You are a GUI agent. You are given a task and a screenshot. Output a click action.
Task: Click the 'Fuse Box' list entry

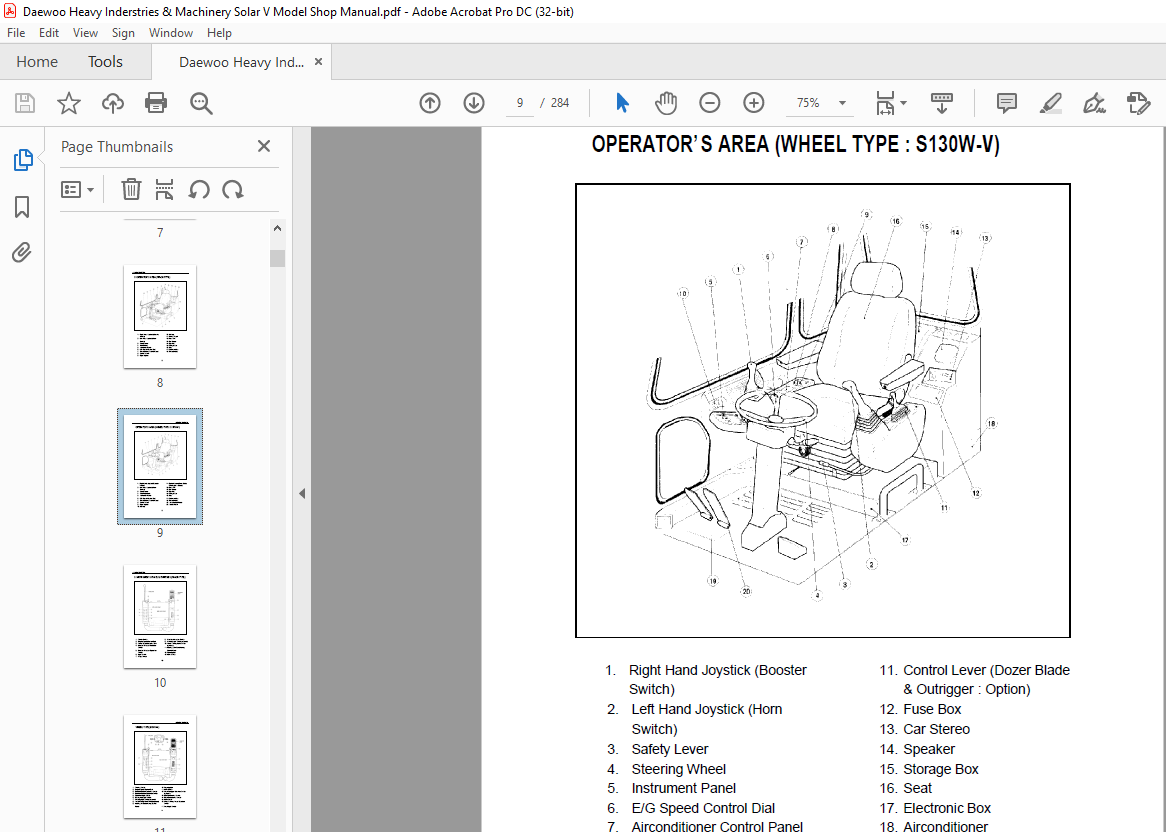pyautogui.click(x=920, y=709)
